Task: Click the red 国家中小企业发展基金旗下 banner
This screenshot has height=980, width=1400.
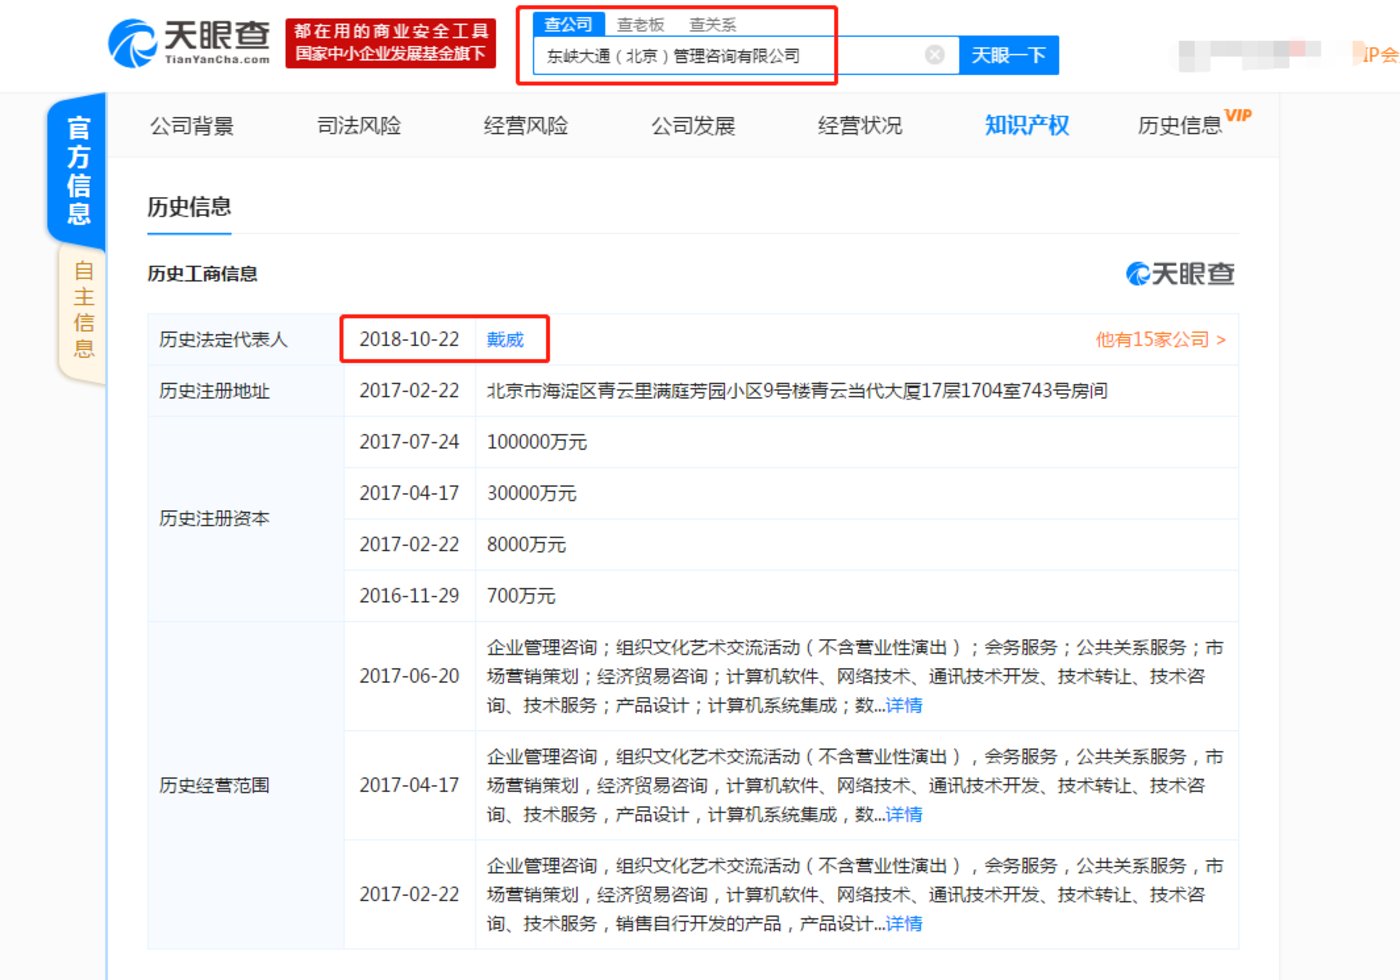Action: 391,43
